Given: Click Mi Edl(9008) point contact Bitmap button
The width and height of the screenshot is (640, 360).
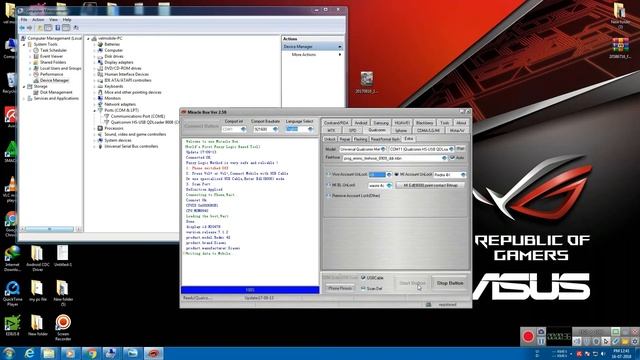Looking at the screenshot, I should (430, 185).
